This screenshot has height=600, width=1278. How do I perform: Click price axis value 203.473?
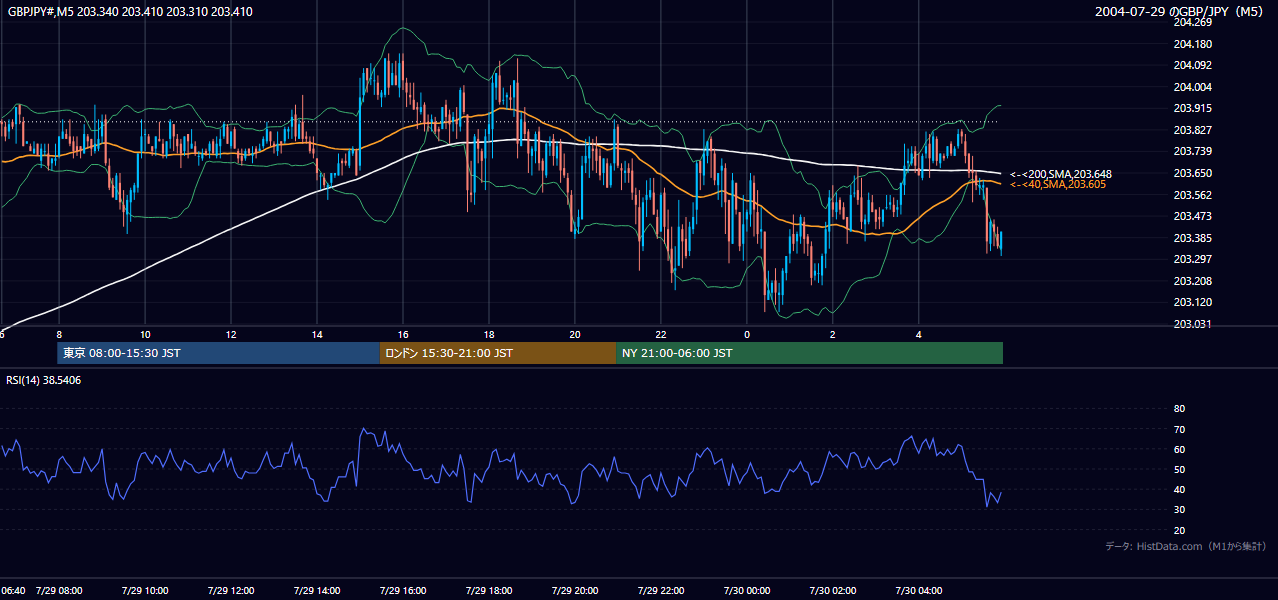pyautogui.click(x=1192, y=216)
